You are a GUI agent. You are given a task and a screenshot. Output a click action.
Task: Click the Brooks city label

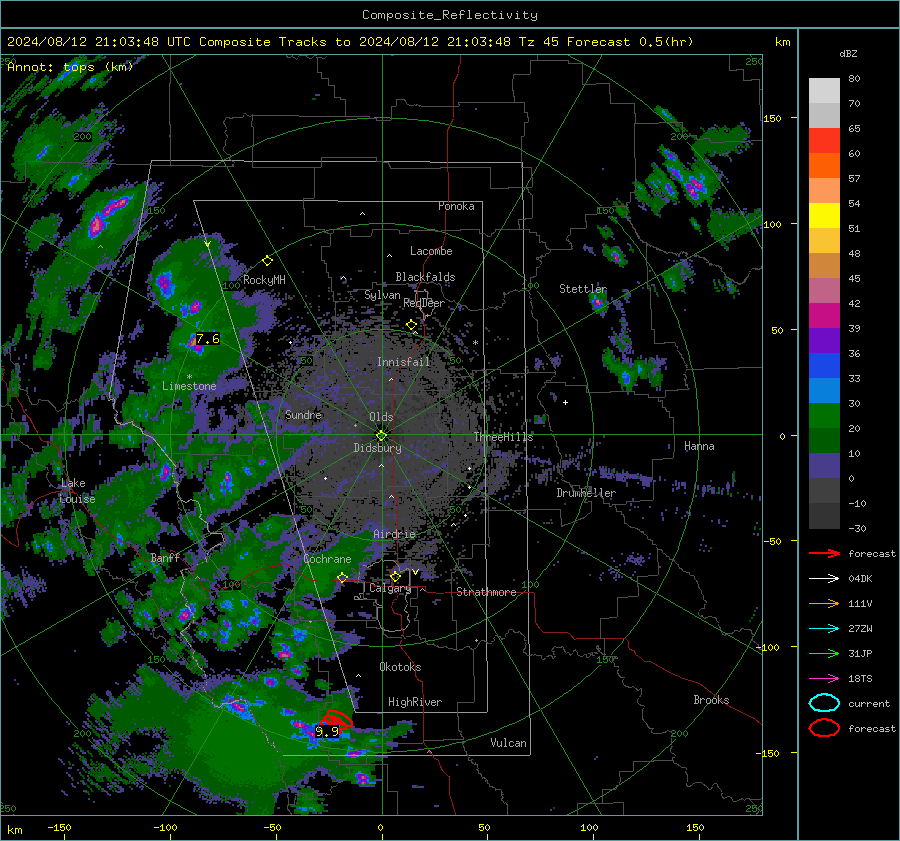pyautogui.click(x=711, y=700)
